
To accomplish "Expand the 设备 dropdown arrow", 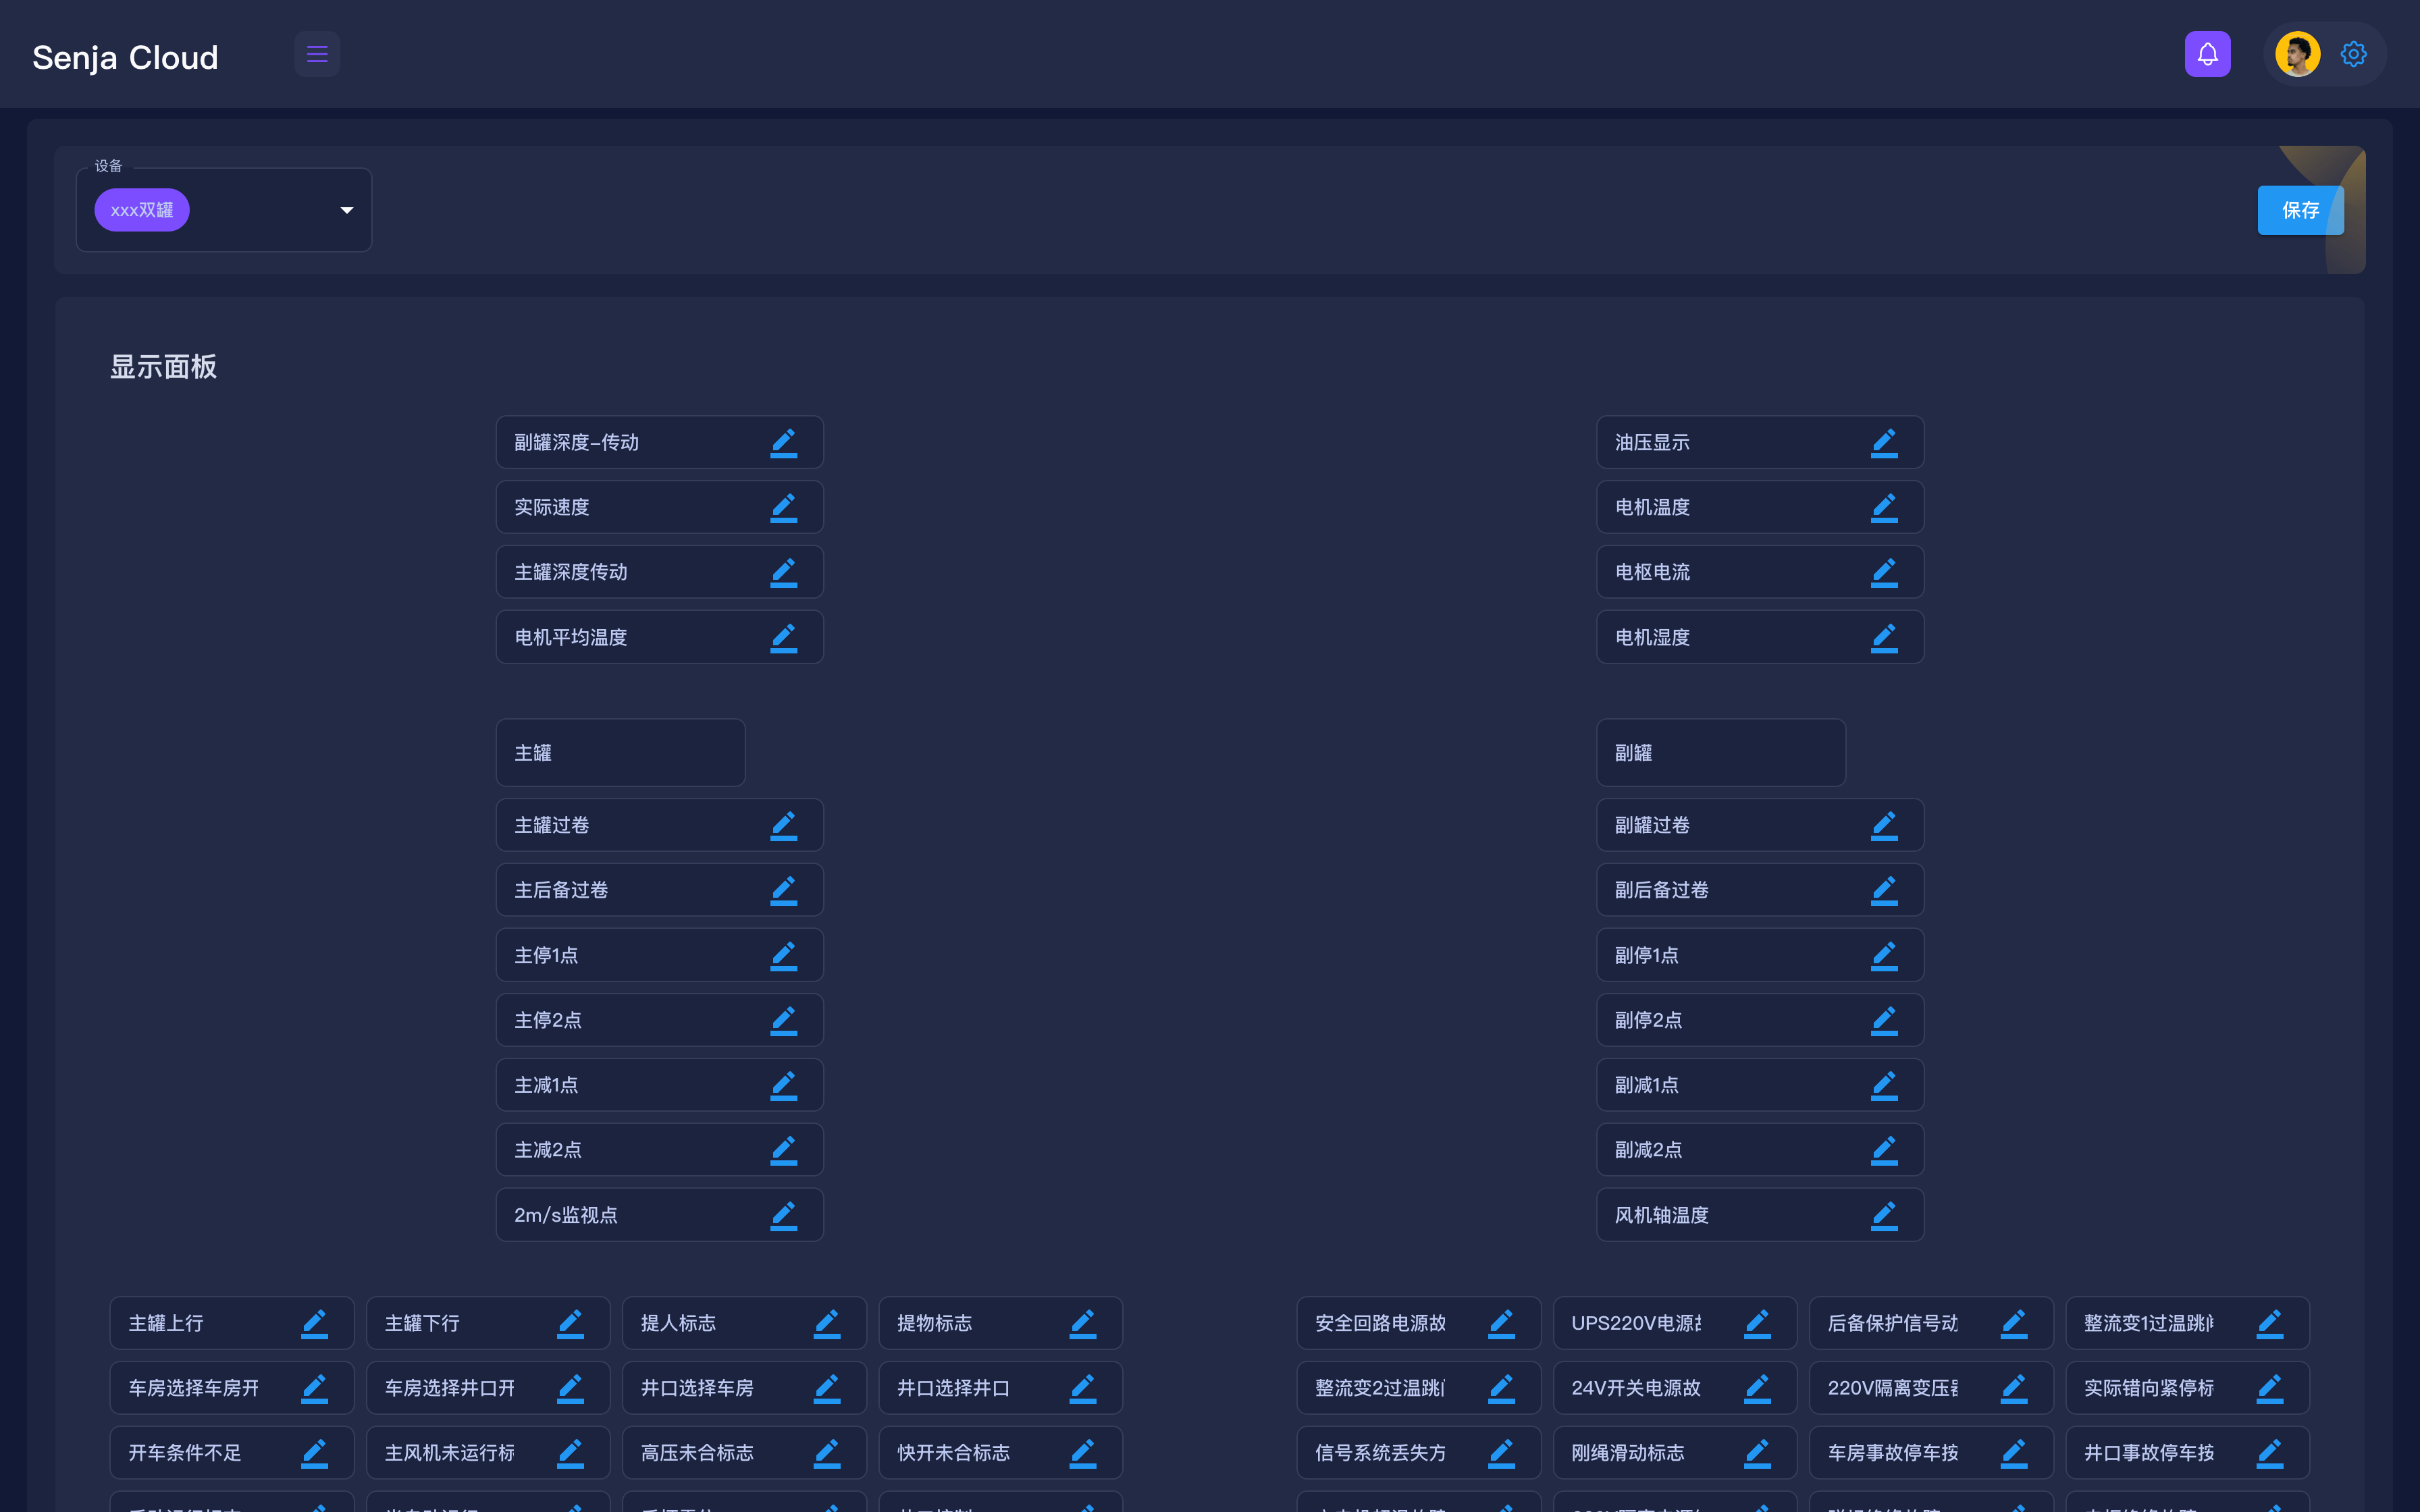I will click(x=347, y=210).
